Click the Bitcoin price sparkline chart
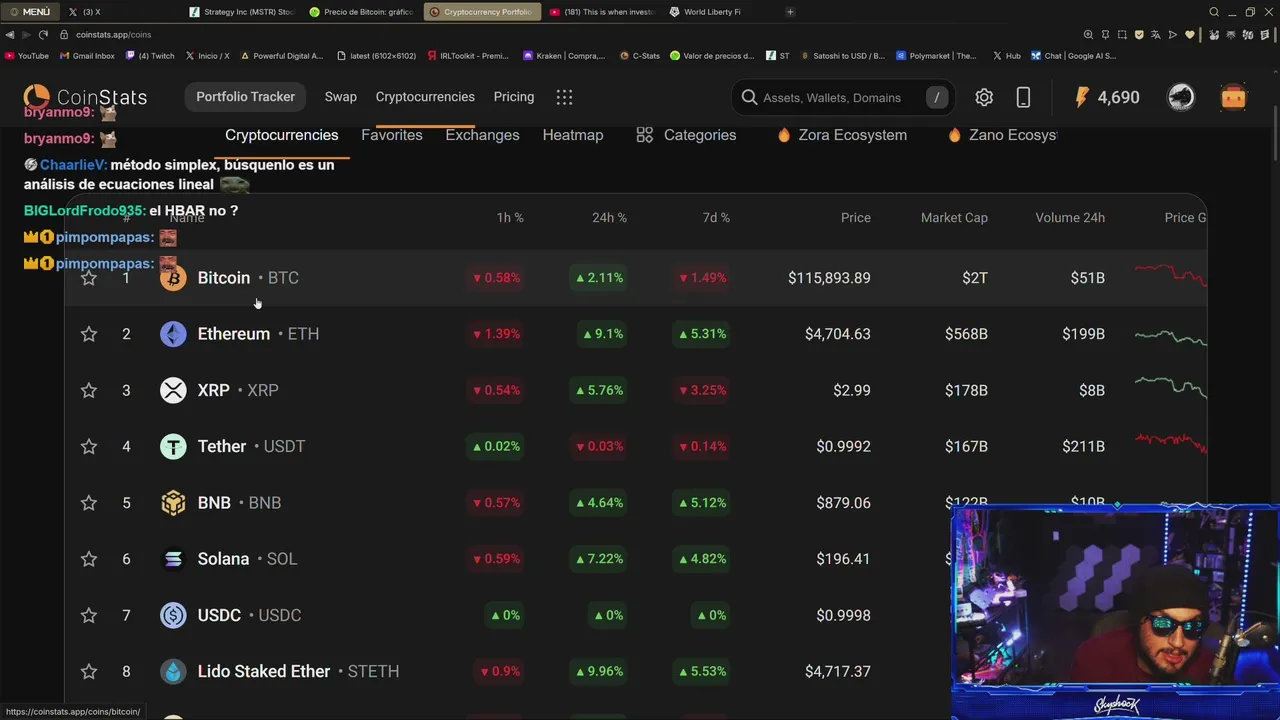The height and width of the screenshot is (720, 1280). (x=1171, y=275)
